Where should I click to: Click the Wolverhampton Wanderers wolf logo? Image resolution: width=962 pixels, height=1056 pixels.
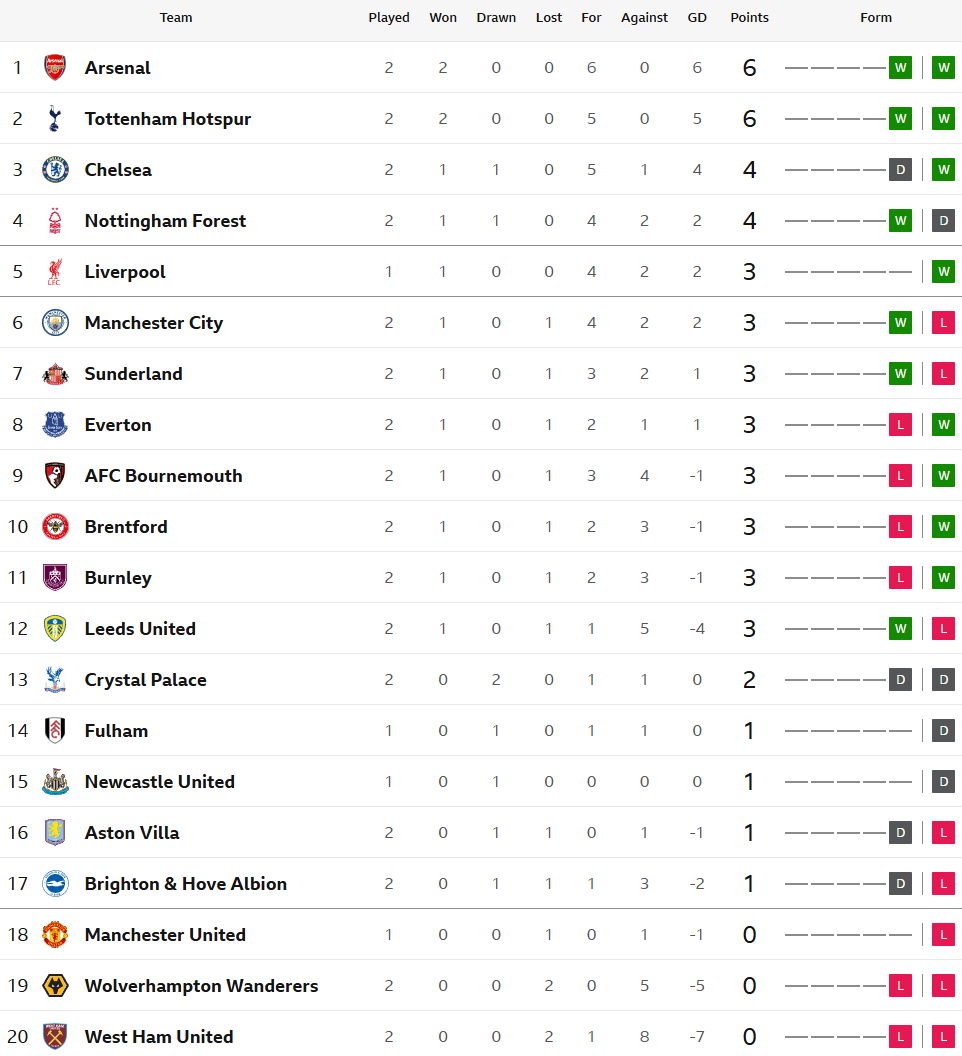tap(55, 986)
